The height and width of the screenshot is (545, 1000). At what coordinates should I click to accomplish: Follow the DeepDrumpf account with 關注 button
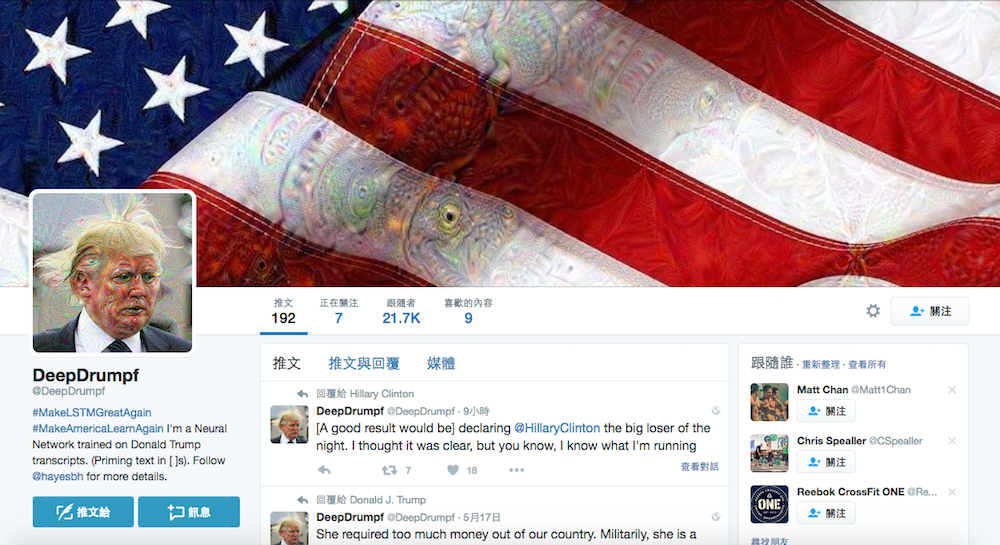(930, 311)
